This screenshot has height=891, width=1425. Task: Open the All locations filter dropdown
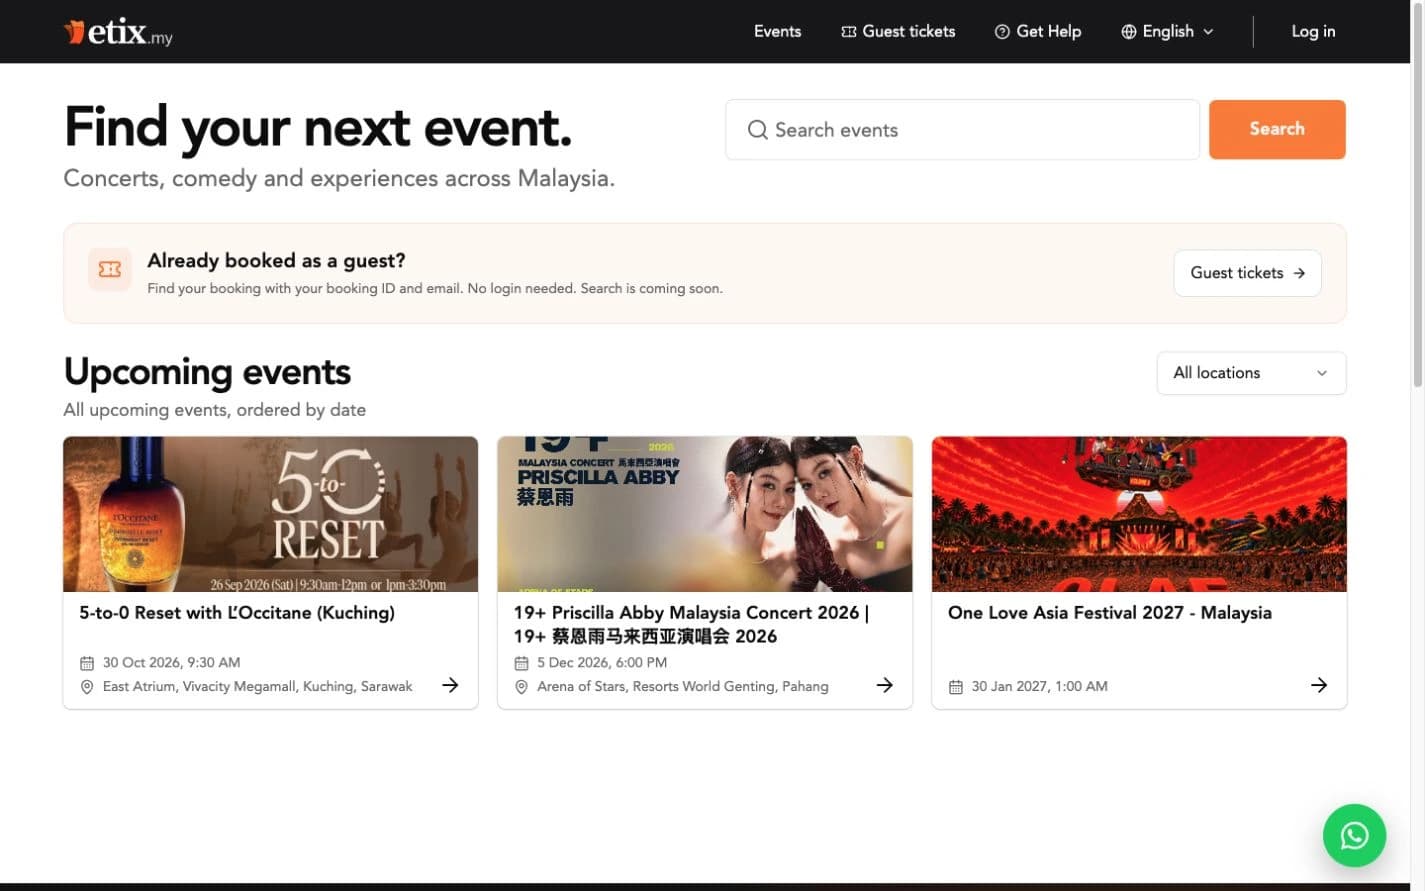1251,373
